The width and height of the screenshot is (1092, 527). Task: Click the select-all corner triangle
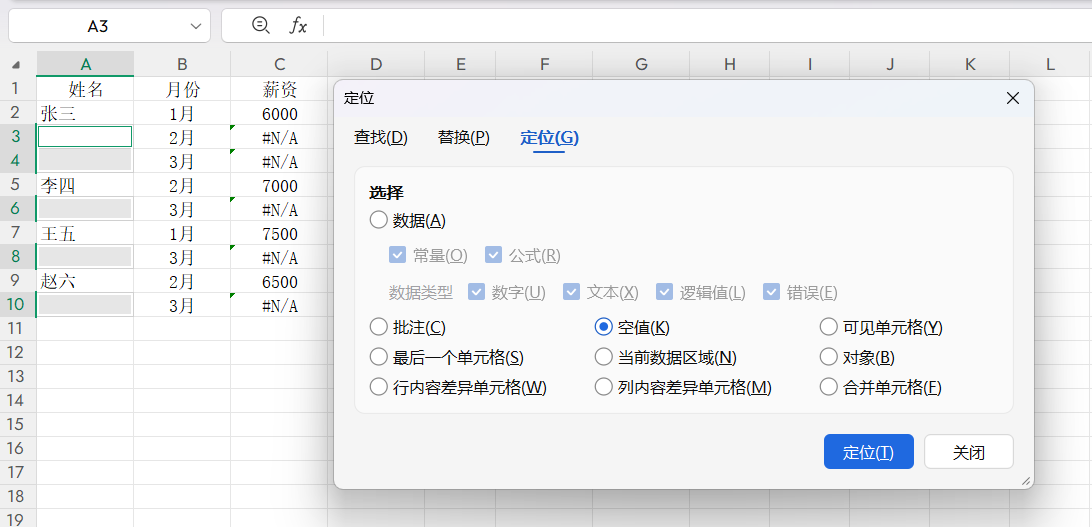coord(15,65)
